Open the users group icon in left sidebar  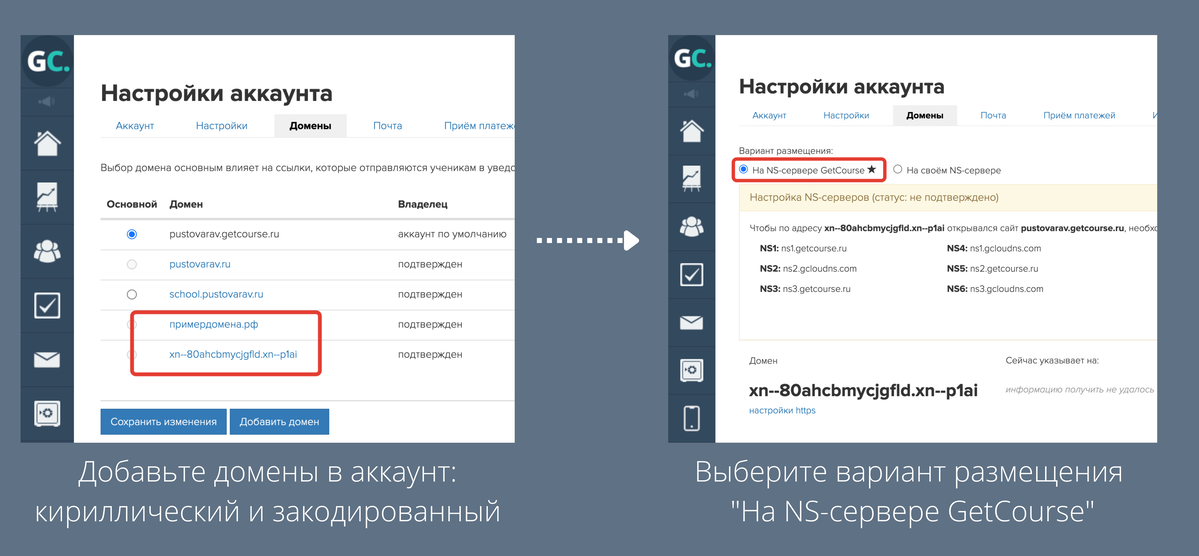[x=47, y=251]
